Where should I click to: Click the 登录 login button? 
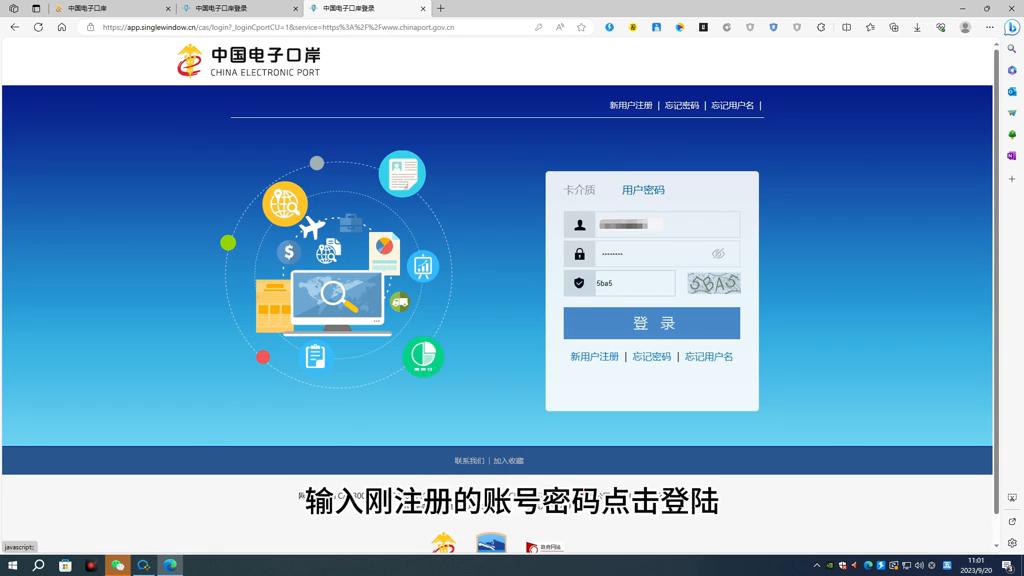tap(651, 322)
